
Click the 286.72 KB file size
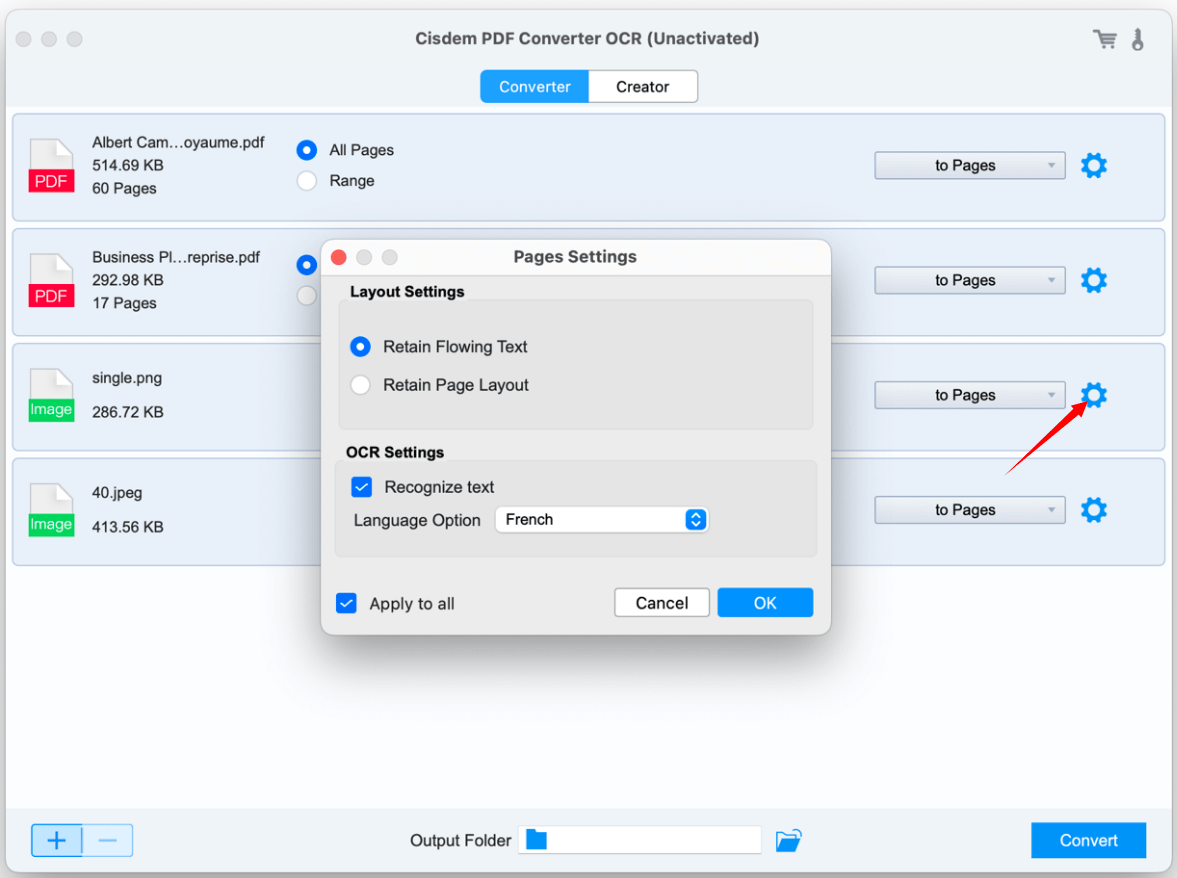[x=128, y=412]
